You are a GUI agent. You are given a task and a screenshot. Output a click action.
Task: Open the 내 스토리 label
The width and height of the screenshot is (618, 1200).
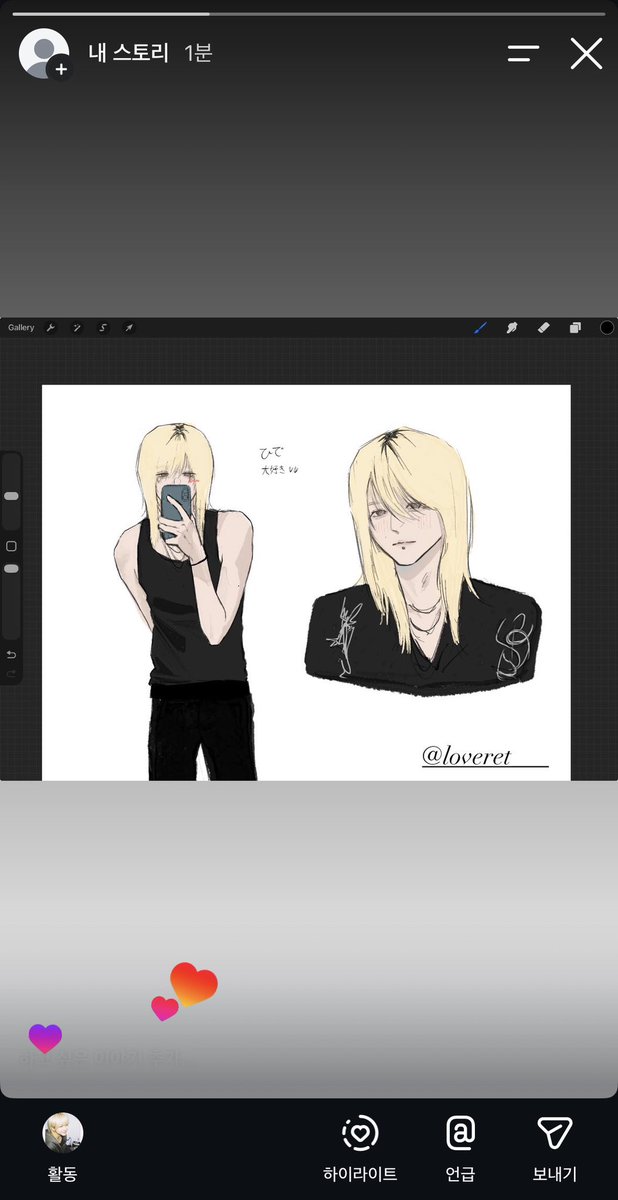(x=130, y=53)
